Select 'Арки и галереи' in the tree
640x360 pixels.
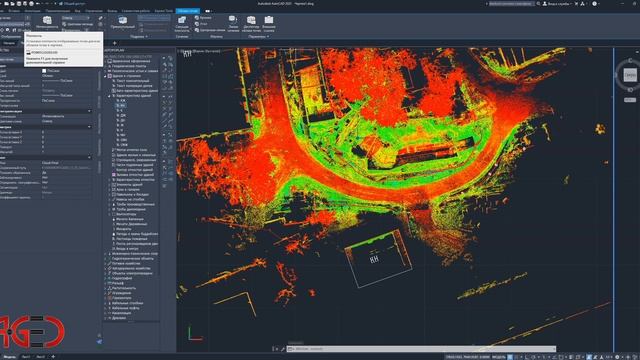125,189
